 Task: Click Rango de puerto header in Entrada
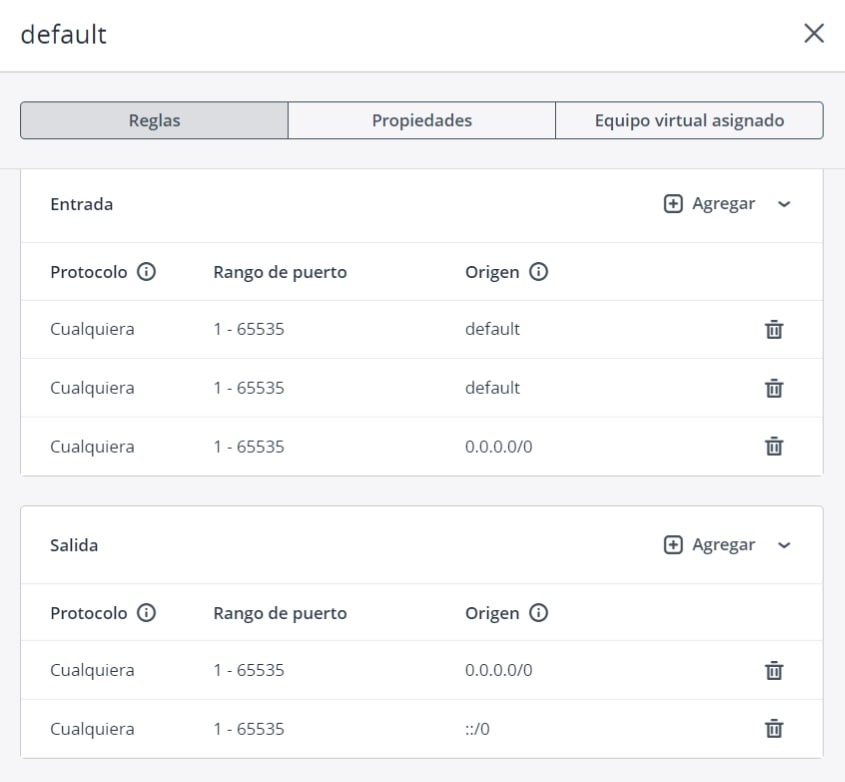pyautogui.click(x=280, y=272)
